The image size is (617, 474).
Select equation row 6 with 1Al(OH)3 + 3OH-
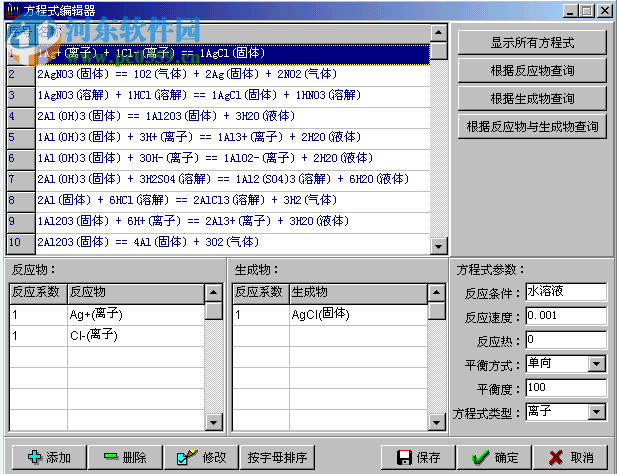point(233,158)
